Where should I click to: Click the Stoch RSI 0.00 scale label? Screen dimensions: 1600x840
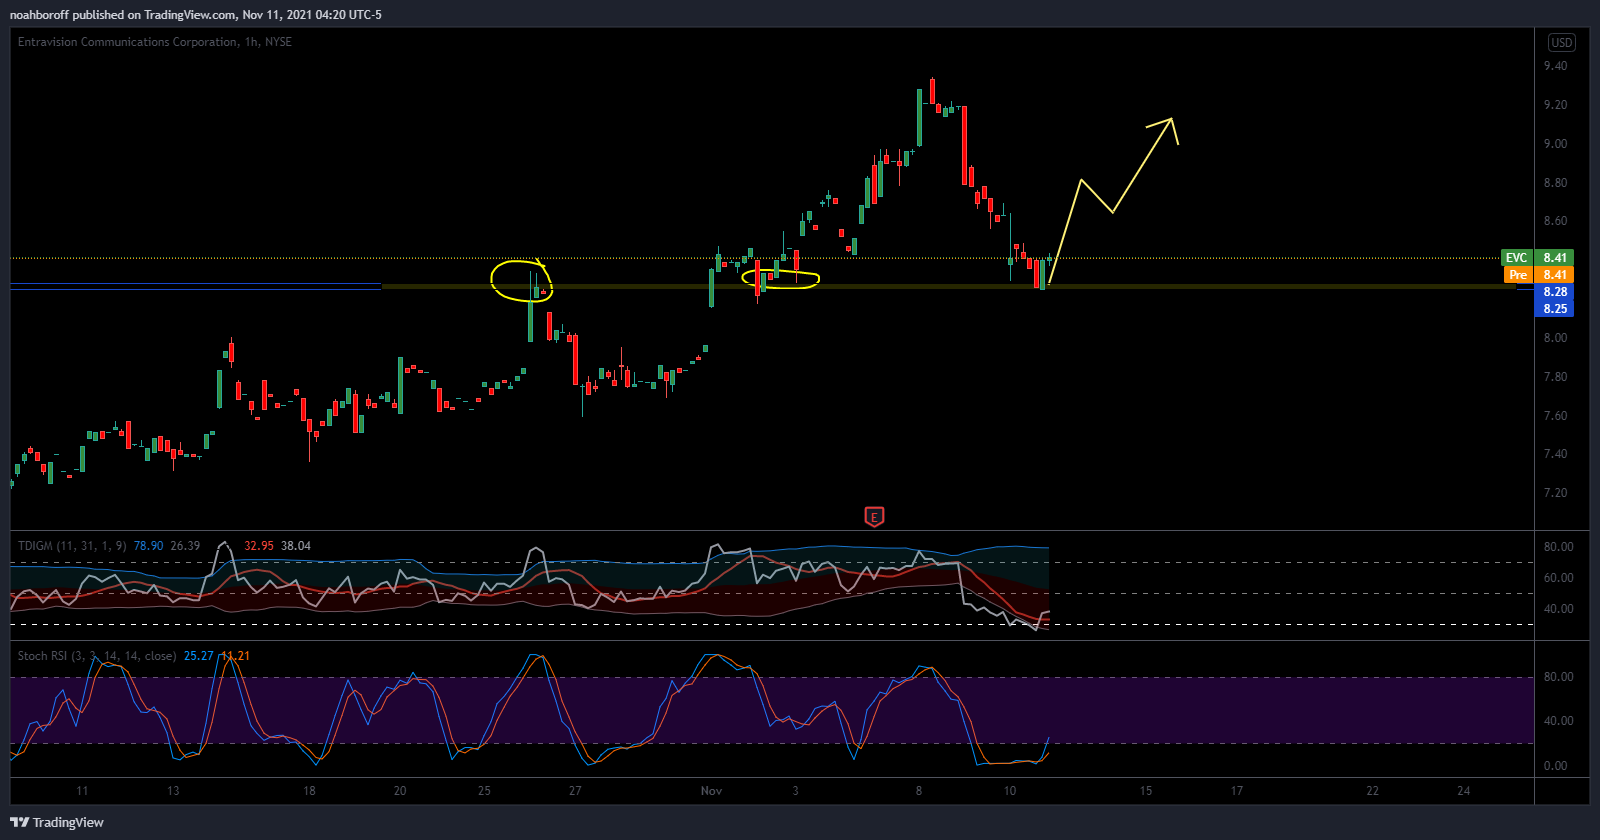(1555, 766)
